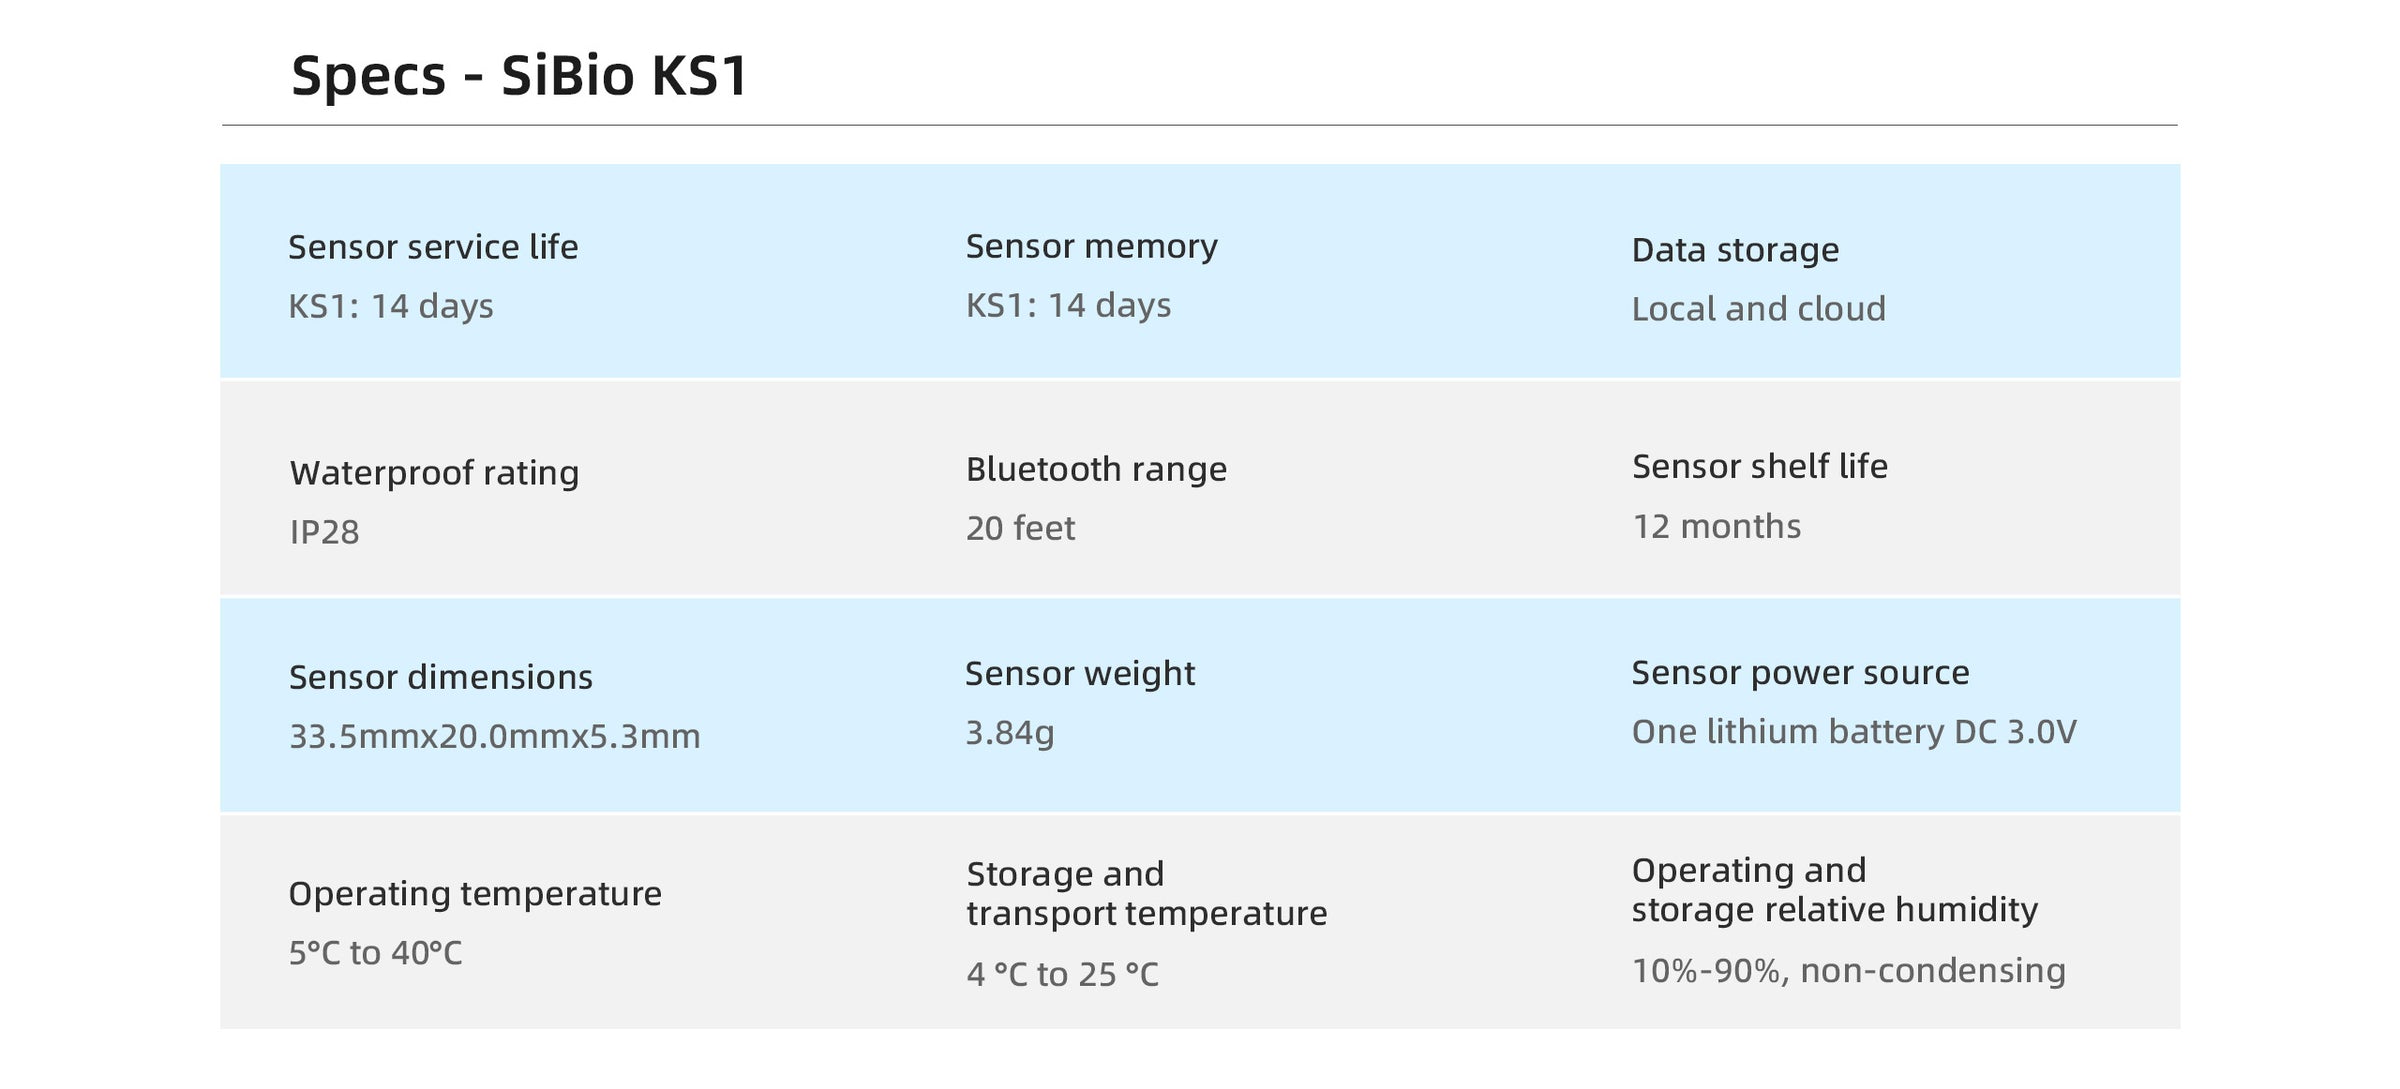The image size is (2400, 1089).
Task: Select the IP28 waterproof value
Action: (x=324, y=532)
